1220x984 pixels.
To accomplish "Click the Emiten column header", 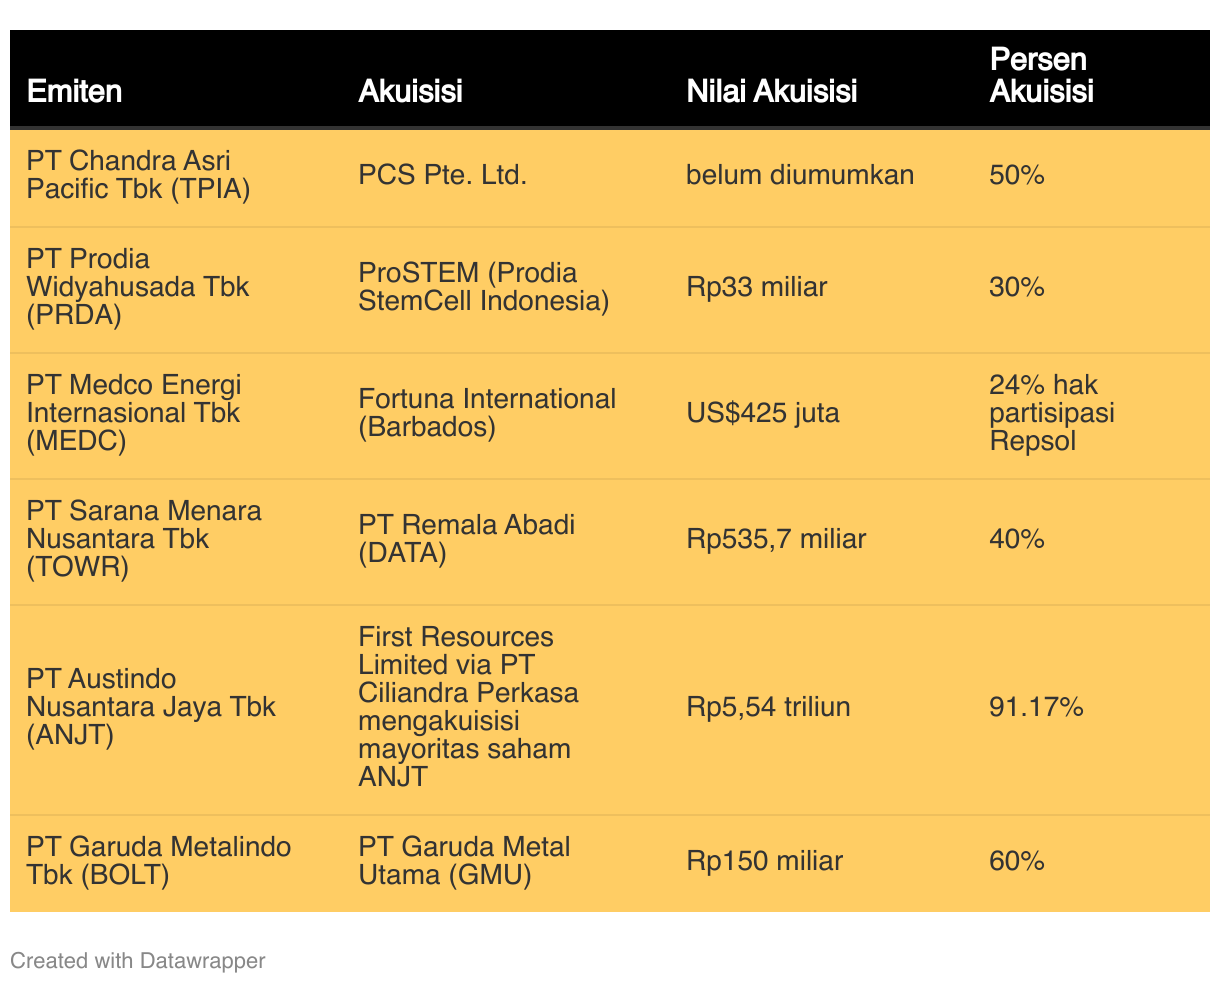I will click(75, 91).
